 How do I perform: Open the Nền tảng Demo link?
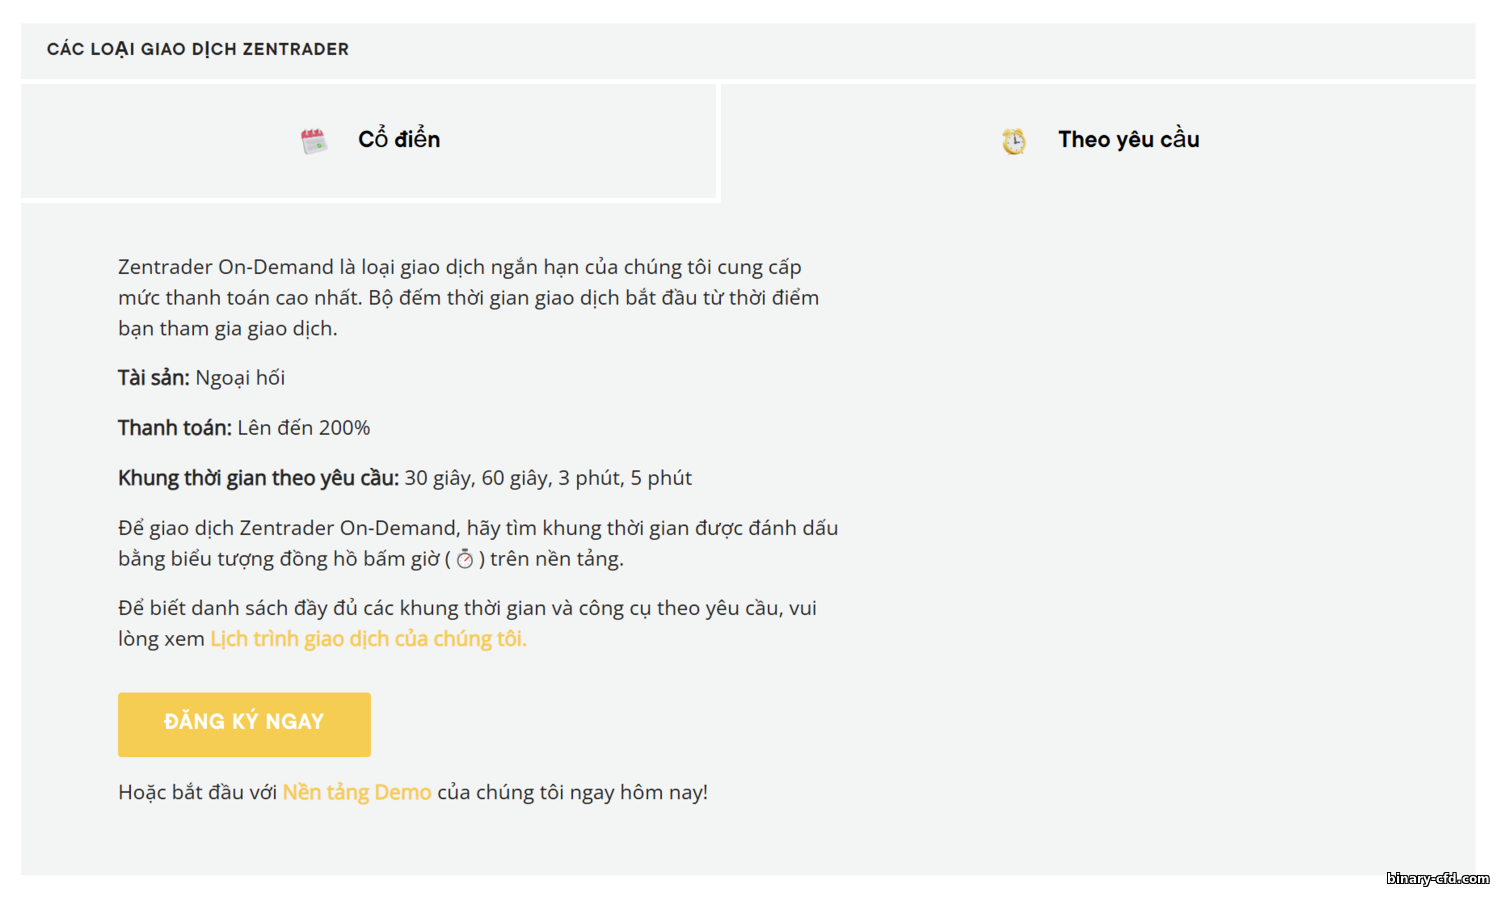[357, 792]
